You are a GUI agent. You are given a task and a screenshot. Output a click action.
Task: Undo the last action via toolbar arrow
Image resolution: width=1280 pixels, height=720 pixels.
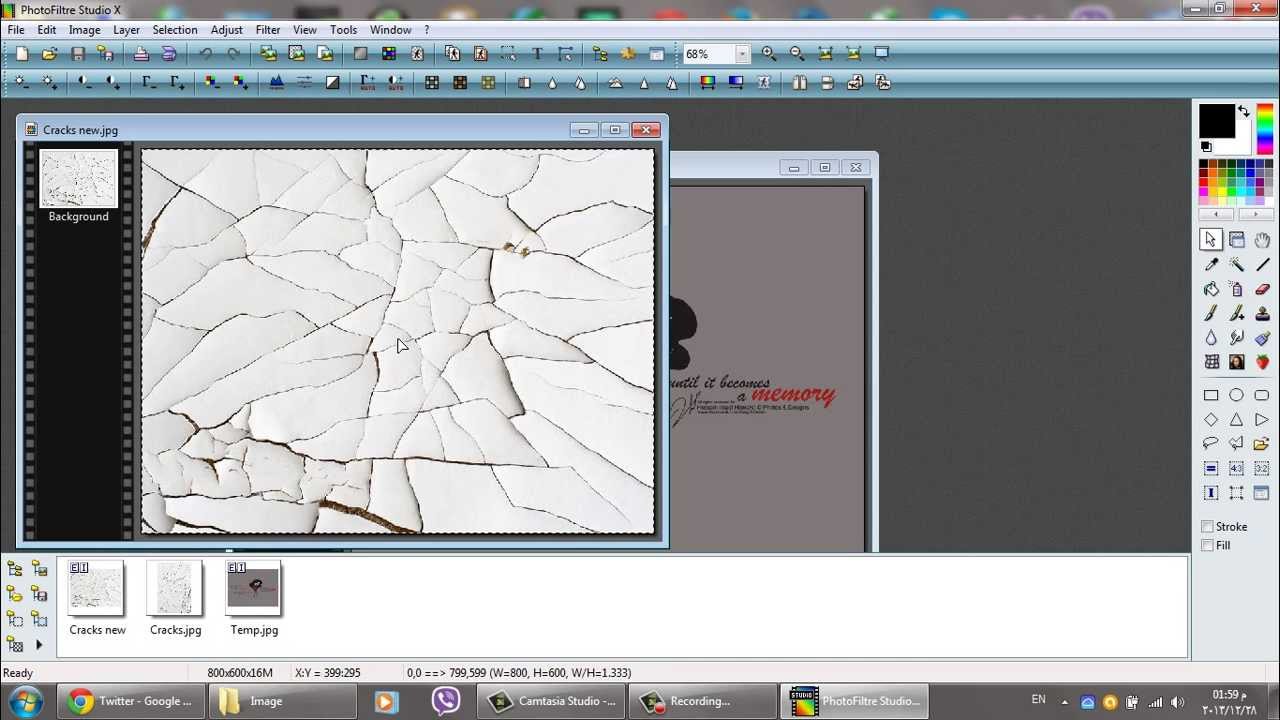pos(205,54)
